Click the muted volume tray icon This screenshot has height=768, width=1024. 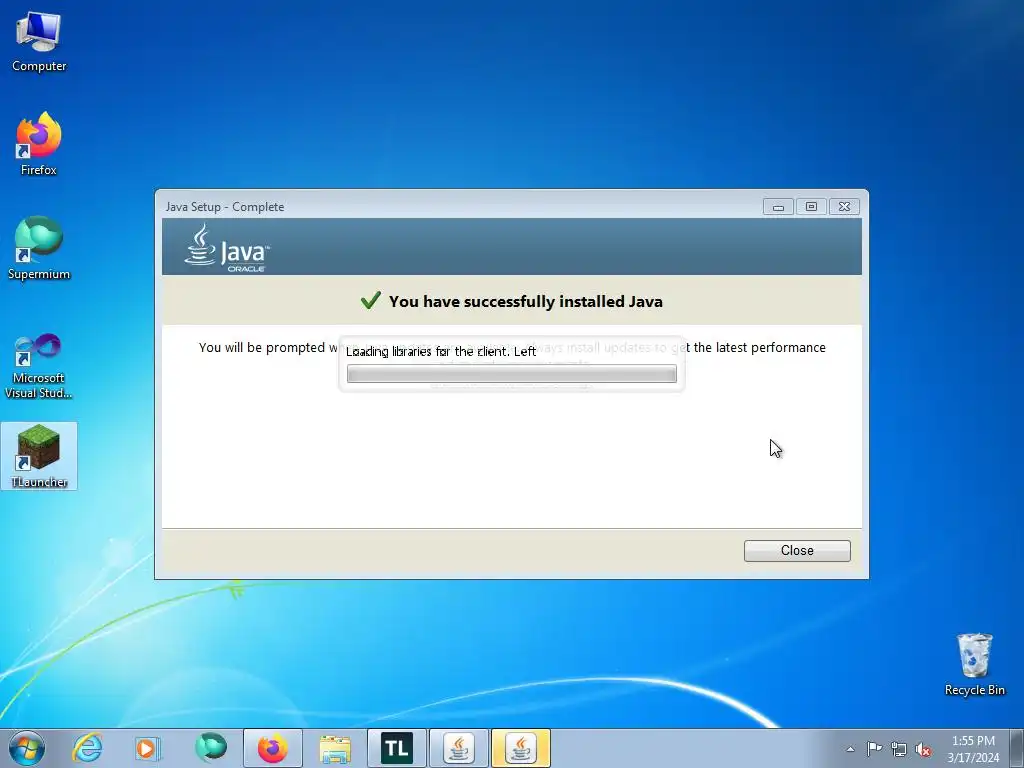click(x=923, y=749)
